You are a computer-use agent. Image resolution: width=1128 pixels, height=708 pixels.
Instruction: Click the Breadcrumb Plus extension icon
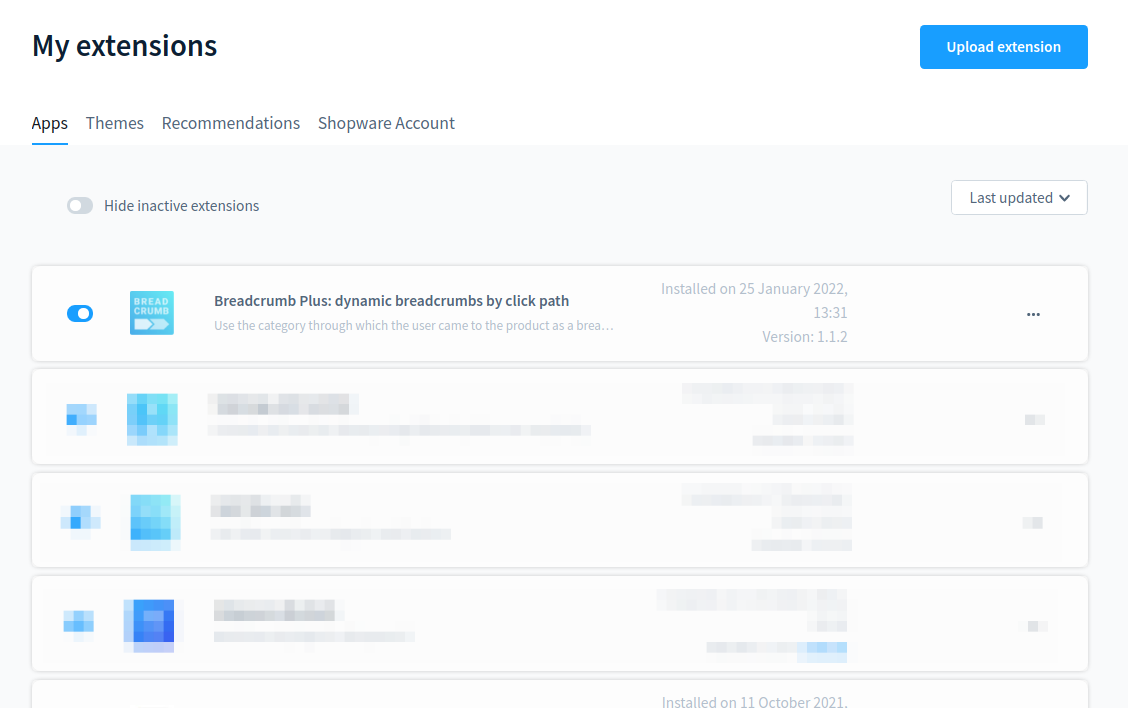coord(152,313)
